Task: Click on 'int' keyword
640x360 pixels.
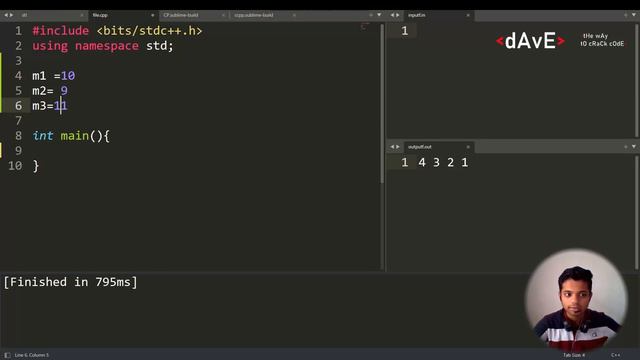Action: click(x=43, y=136)
